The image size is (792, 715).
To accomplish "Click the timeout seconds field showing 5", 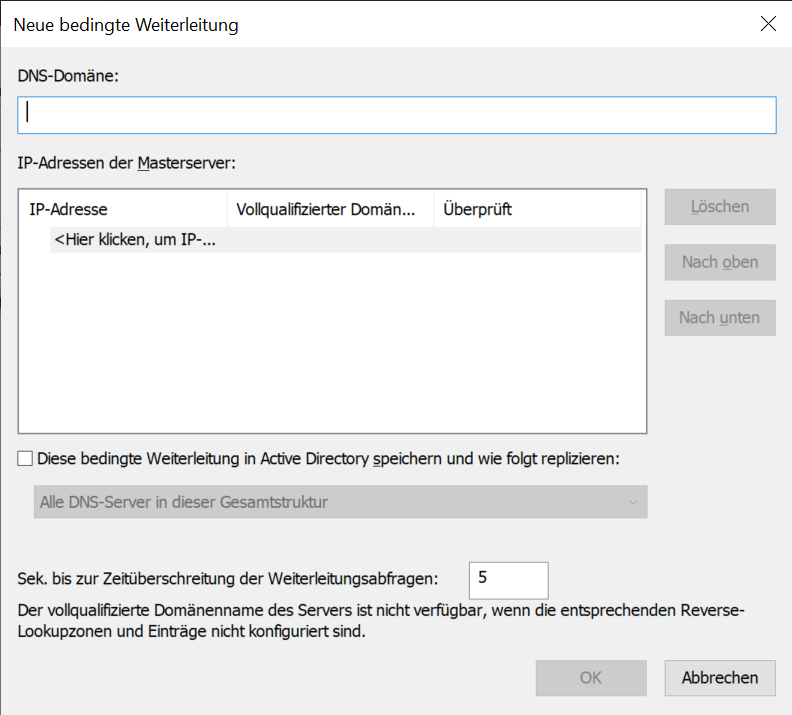I will point(509,580).
